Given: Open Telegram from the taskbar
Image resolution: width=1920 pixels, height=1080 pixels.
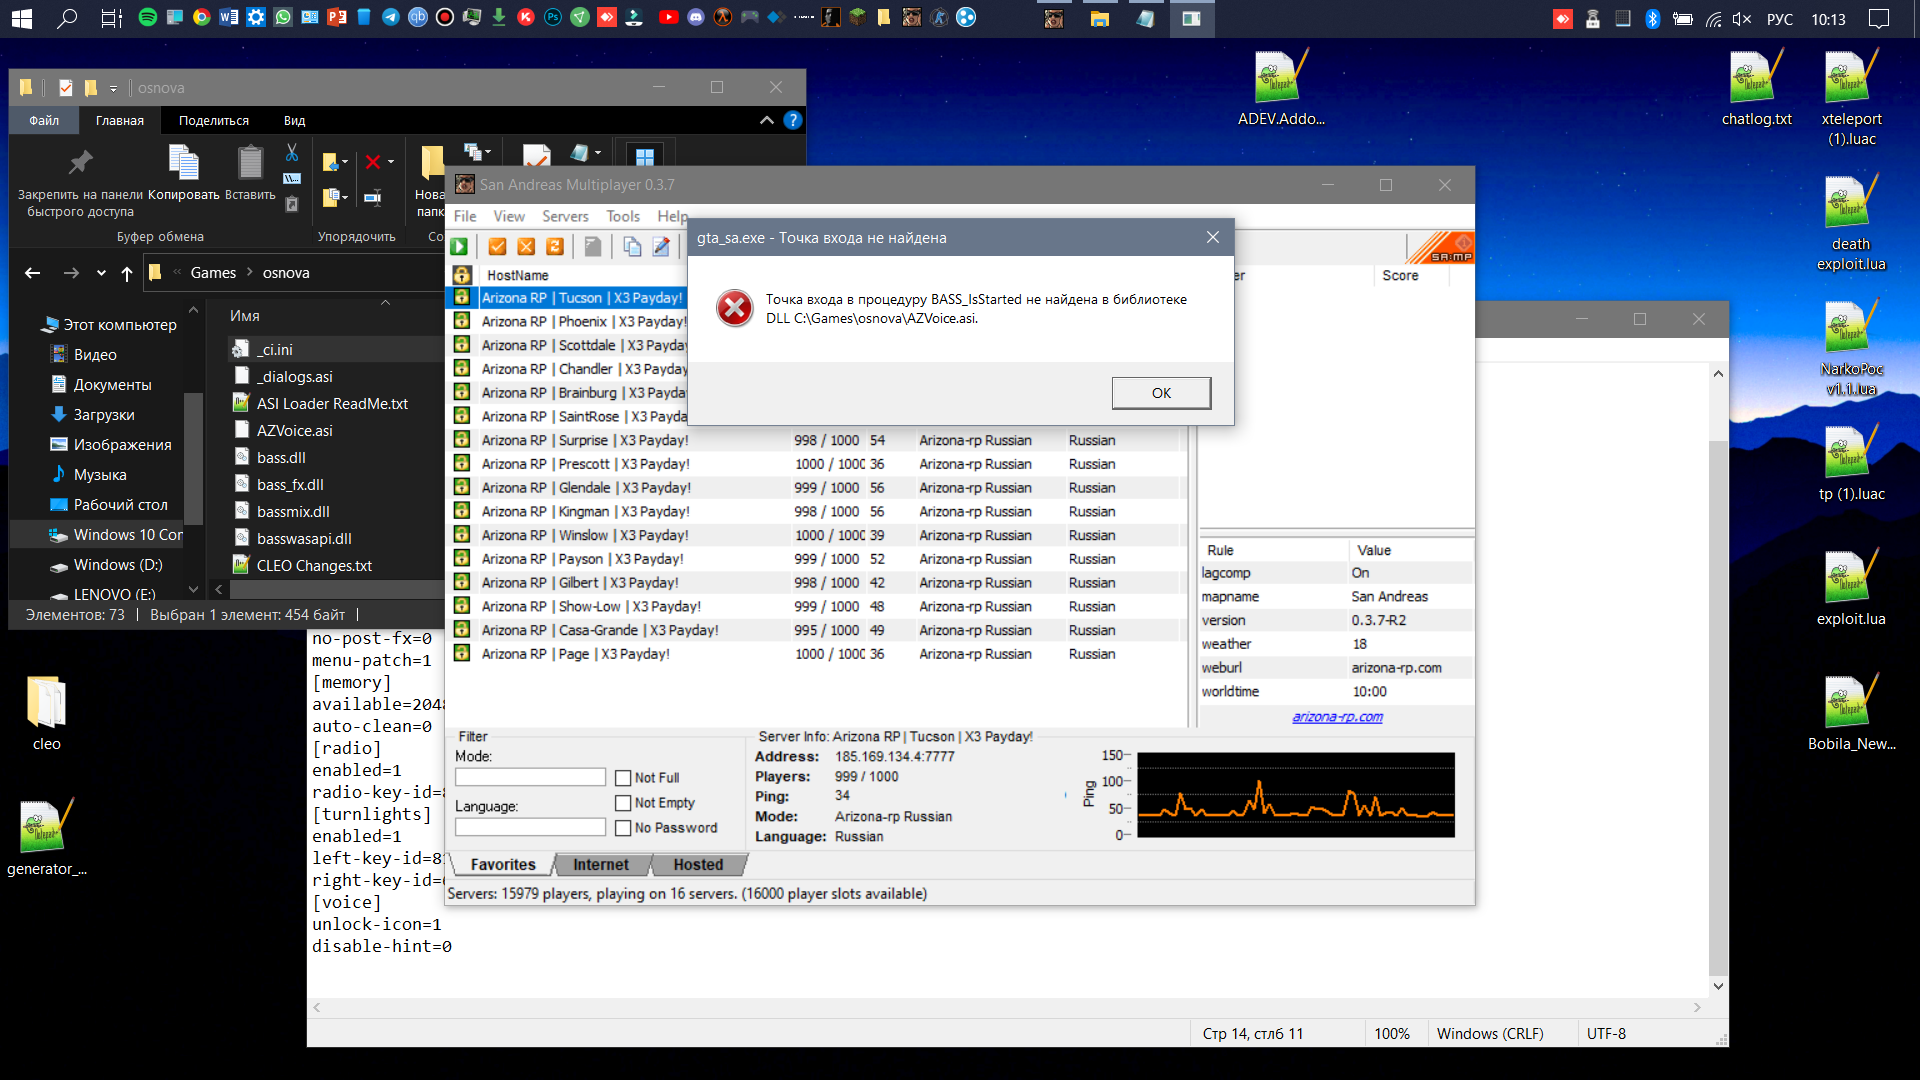Looking at the screenshot, I should point(391,18).
